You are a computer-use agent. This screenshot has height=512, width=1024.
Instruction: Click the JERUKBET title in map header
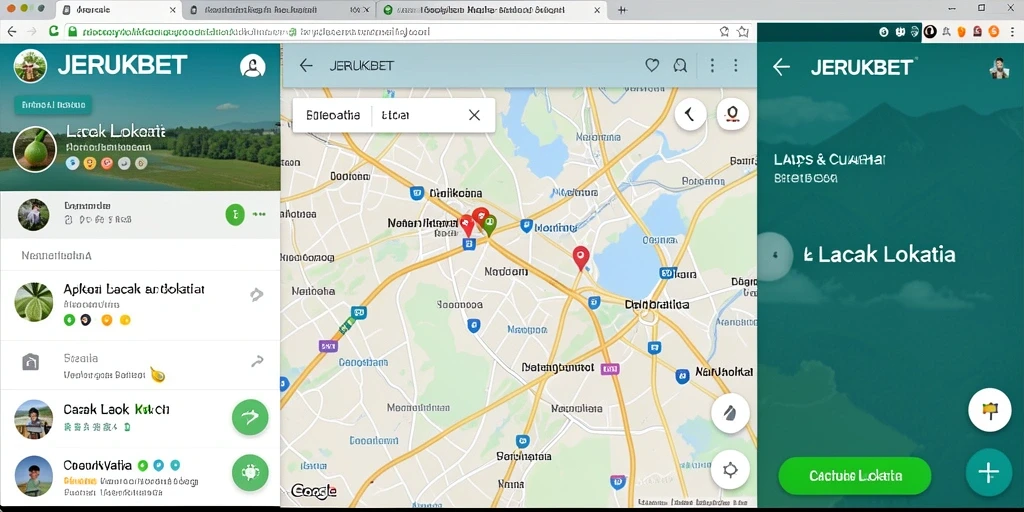click(361, 66)
